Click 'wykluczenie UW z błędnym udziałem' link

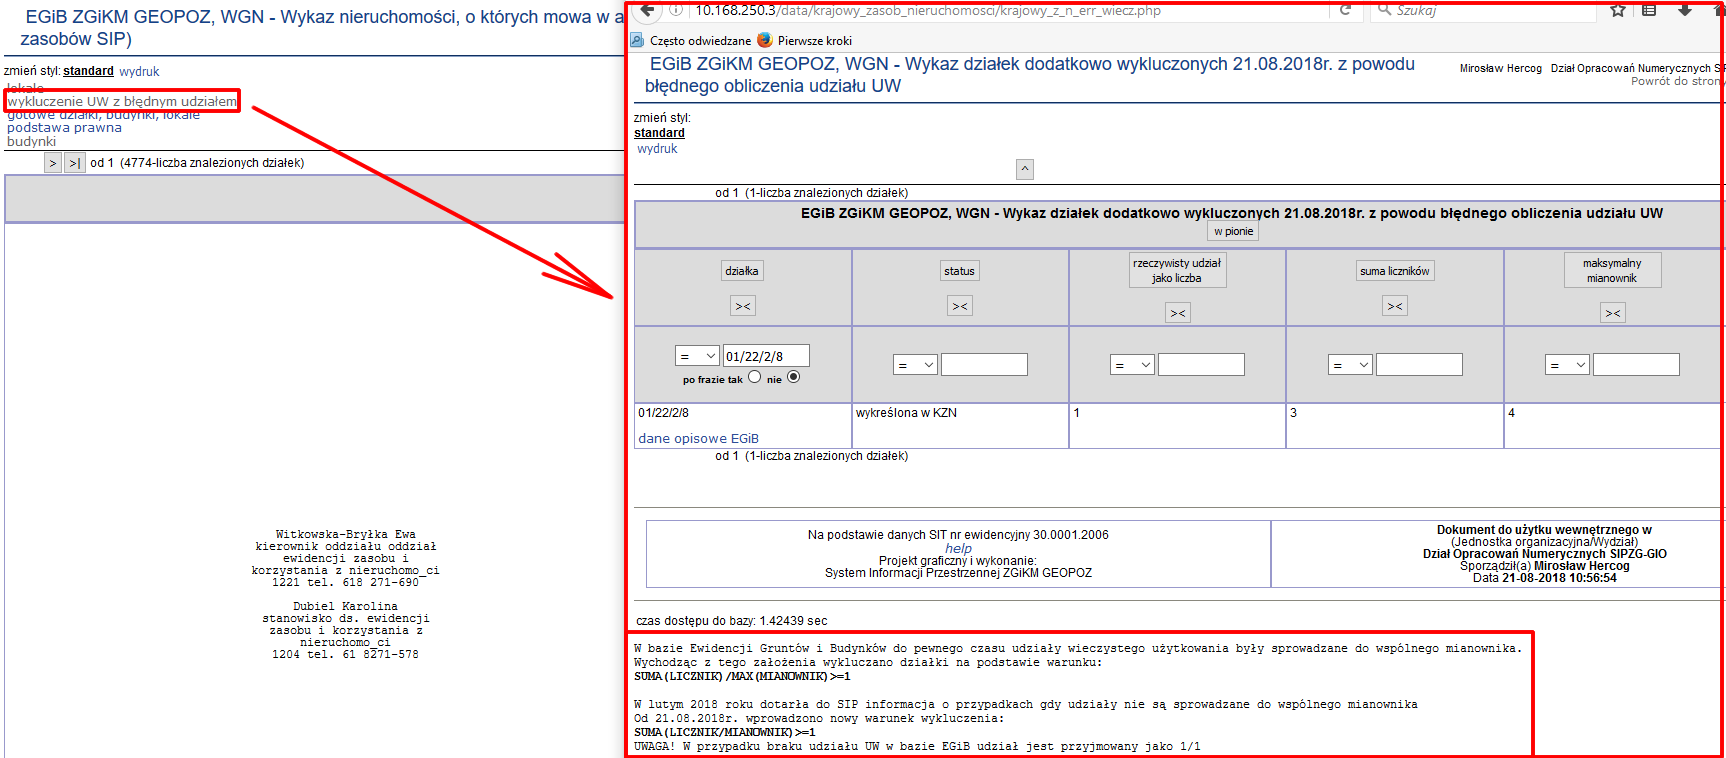pyautogui.click(x=122, y=101)
